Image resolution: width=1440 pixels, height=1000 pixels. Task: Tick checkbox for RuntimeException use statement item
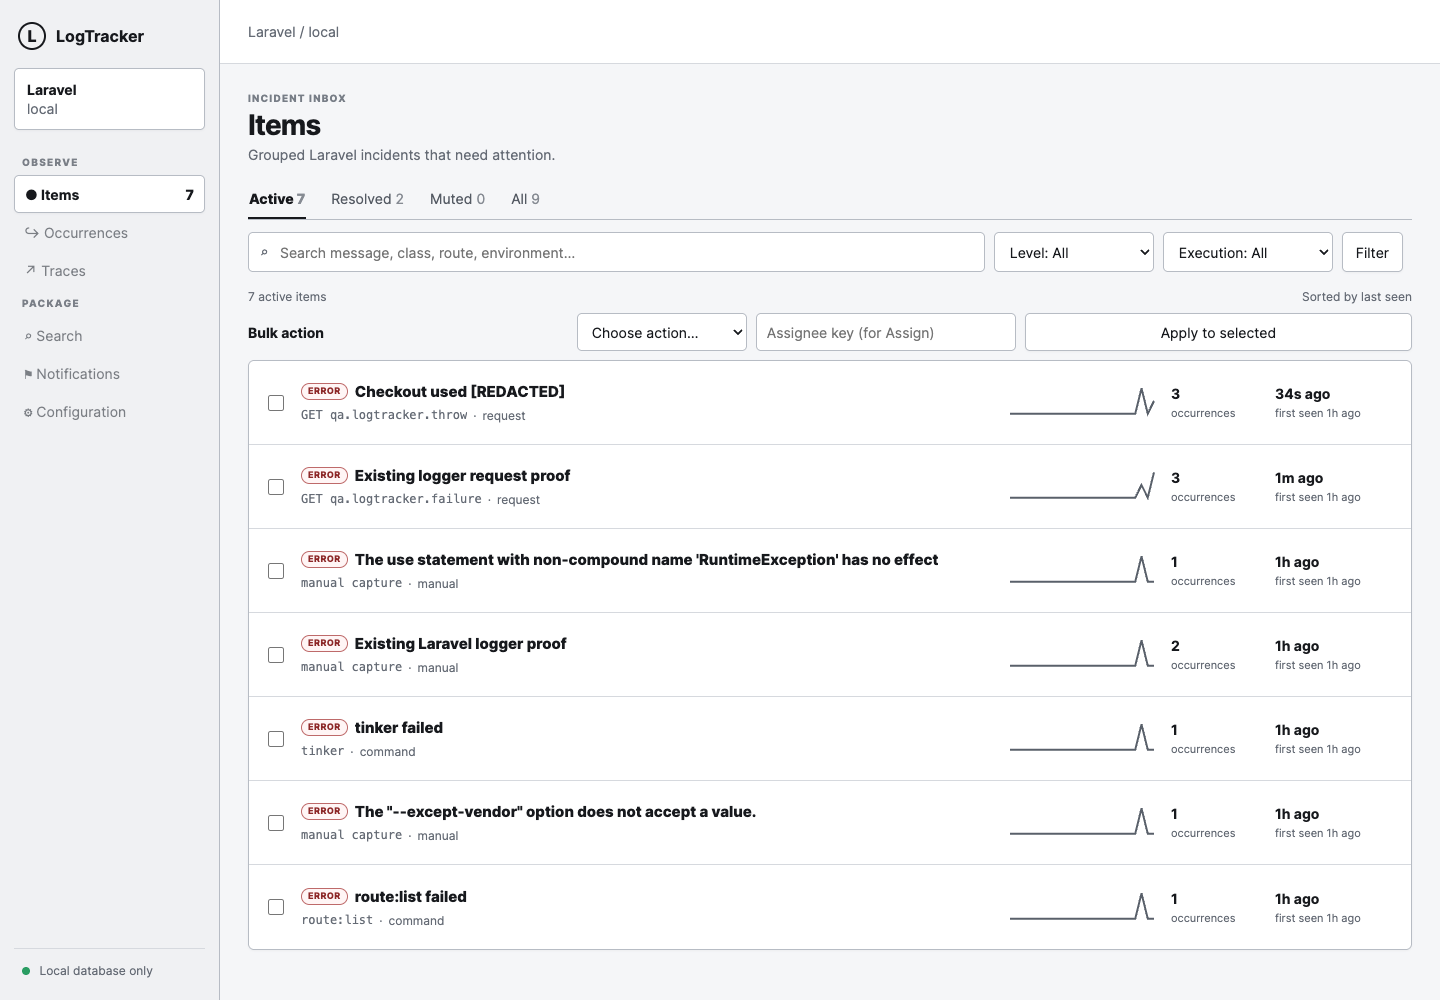click(276, 571)
